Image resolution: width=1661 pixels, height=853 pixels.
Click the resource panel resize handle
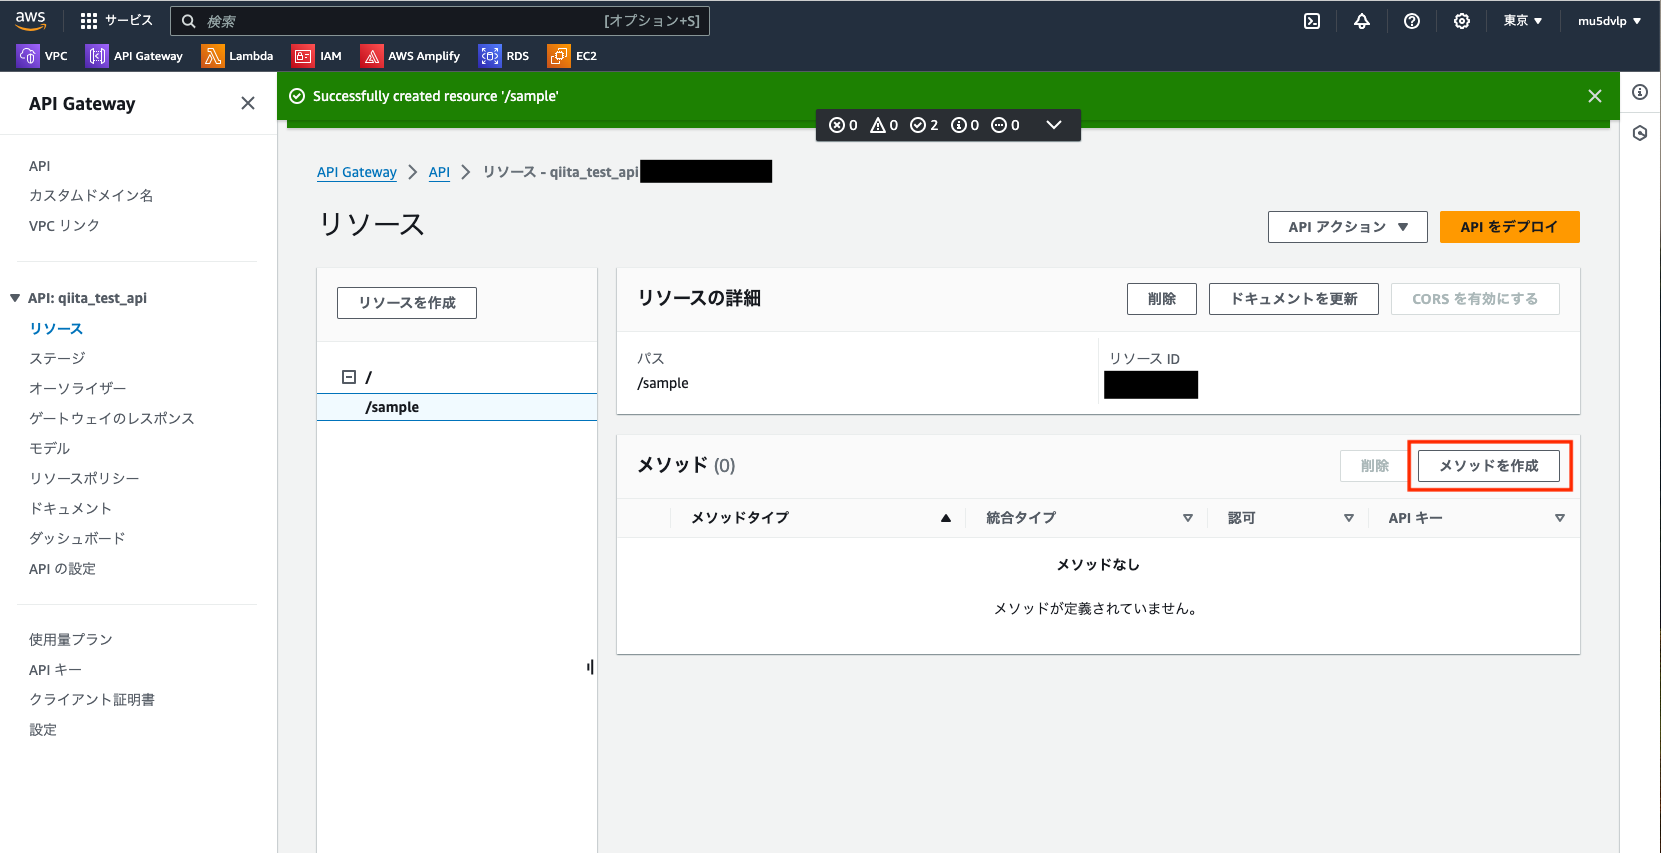590,667
